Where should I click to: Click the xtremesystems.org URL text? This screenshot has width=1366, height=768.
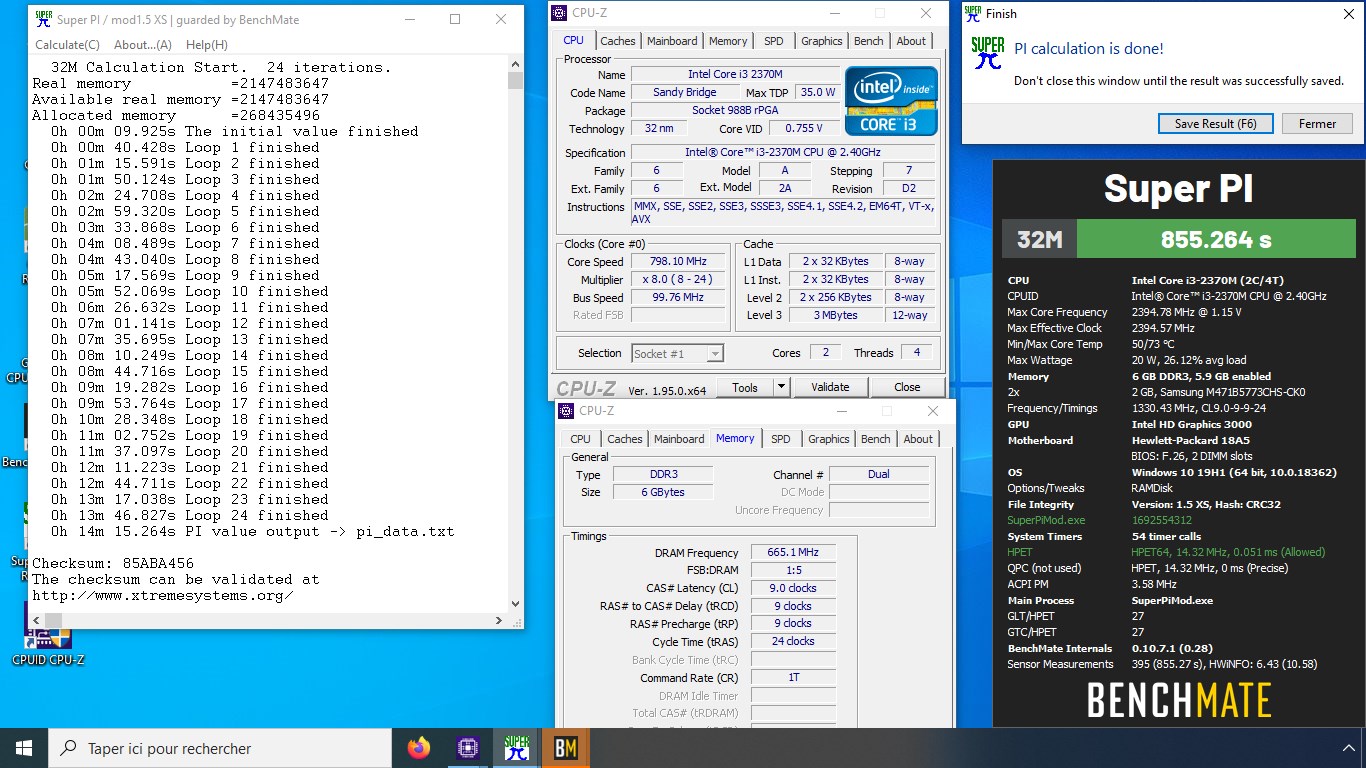(x=163, y=595)
